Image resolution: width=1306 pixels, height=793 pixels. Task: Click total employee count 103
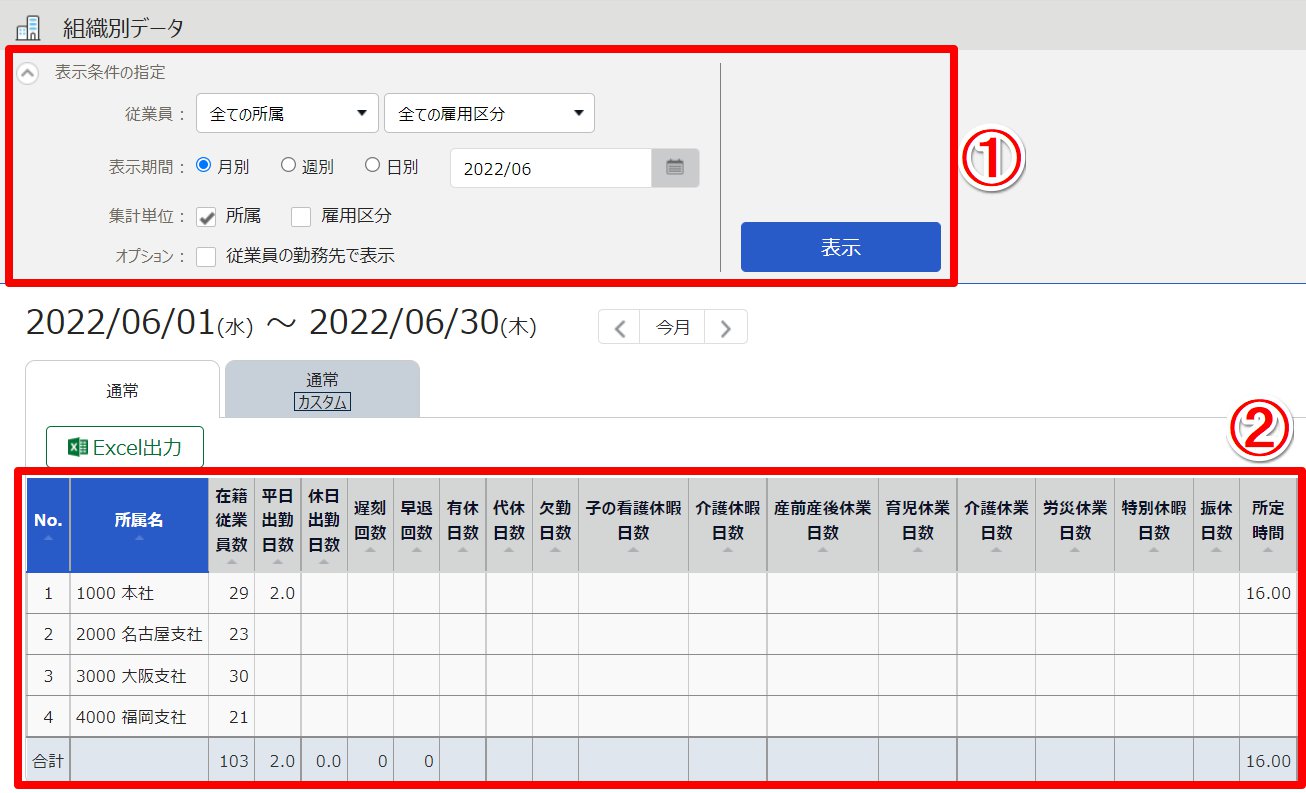[x=234, y=761]
